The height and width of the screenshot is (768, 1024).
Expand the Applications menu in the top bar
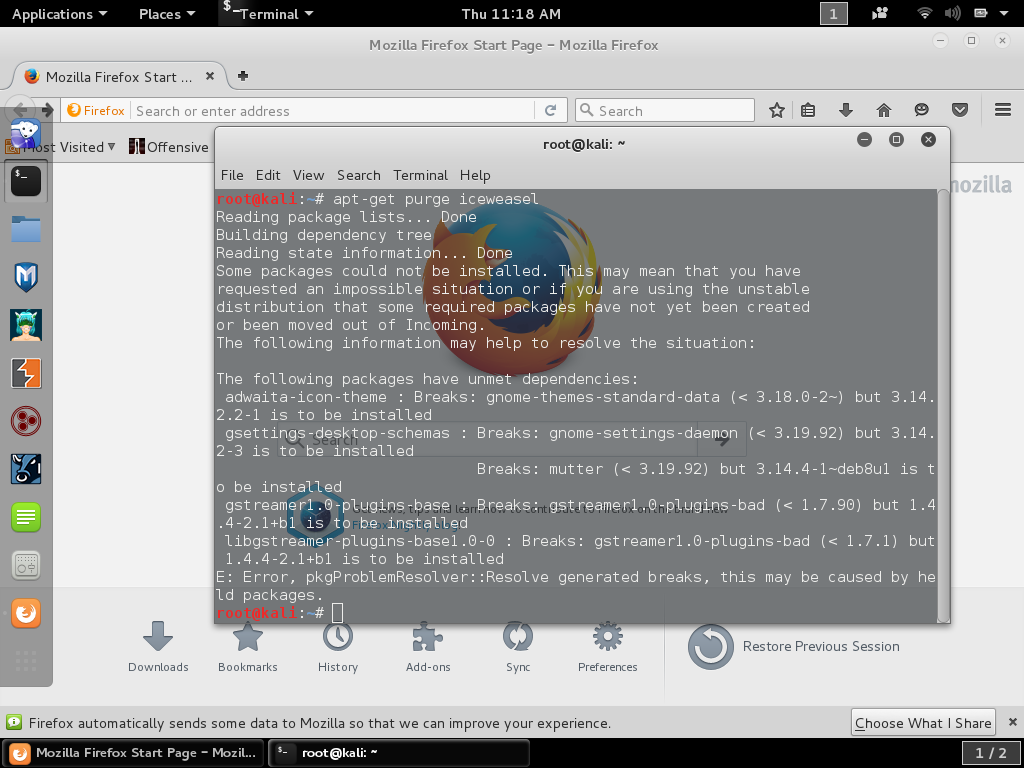click(59, 14)
